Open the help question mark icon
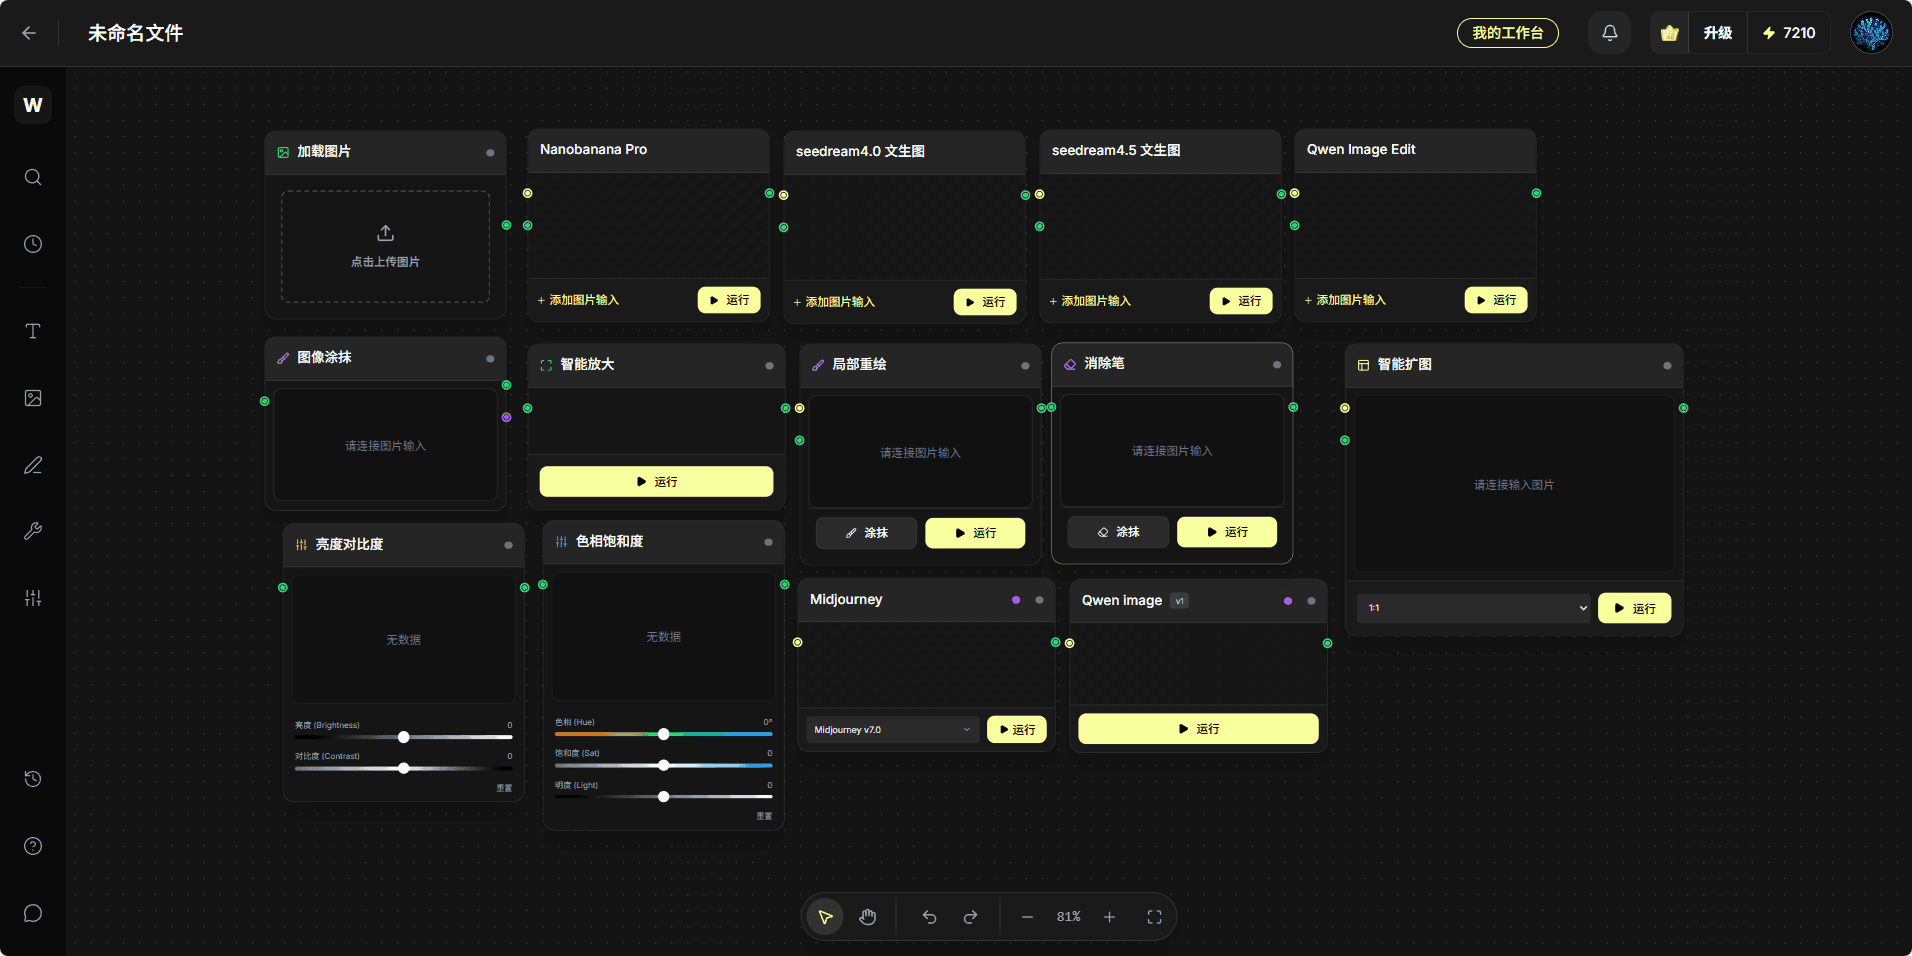Image resolution: width=1912 pixels, height=956 pixels. tap(33, 846)
